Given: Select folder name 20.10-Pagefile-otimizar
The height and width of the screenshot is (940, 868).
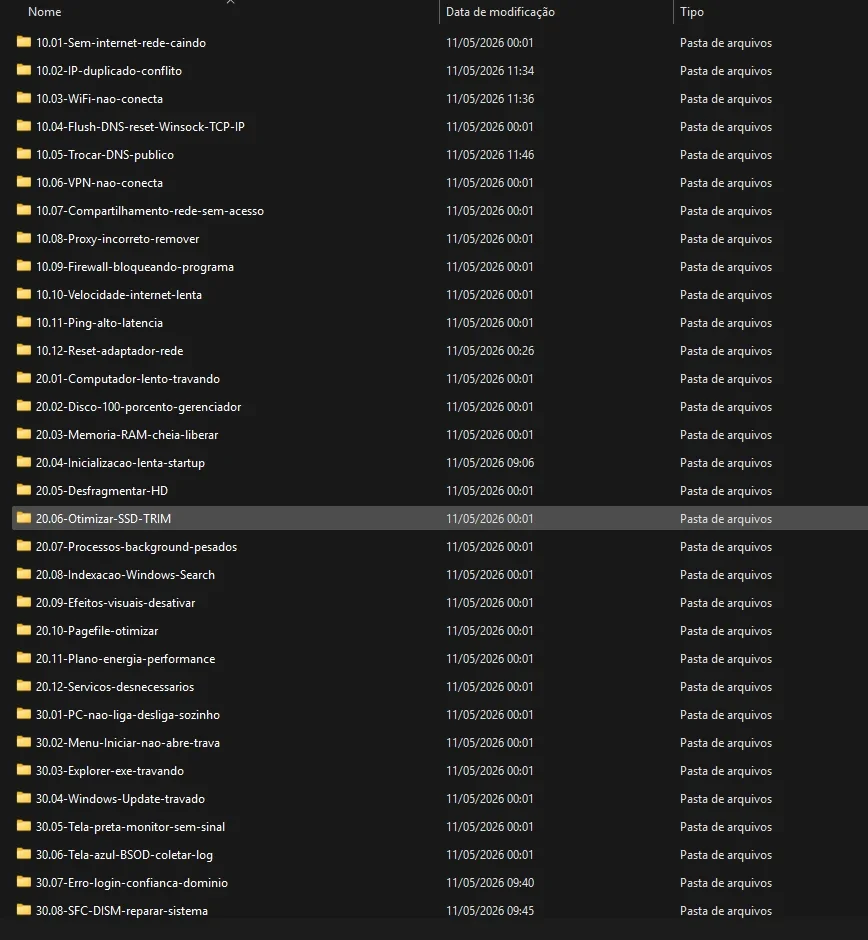Looking at the screenshot, I should pos(97,631).
